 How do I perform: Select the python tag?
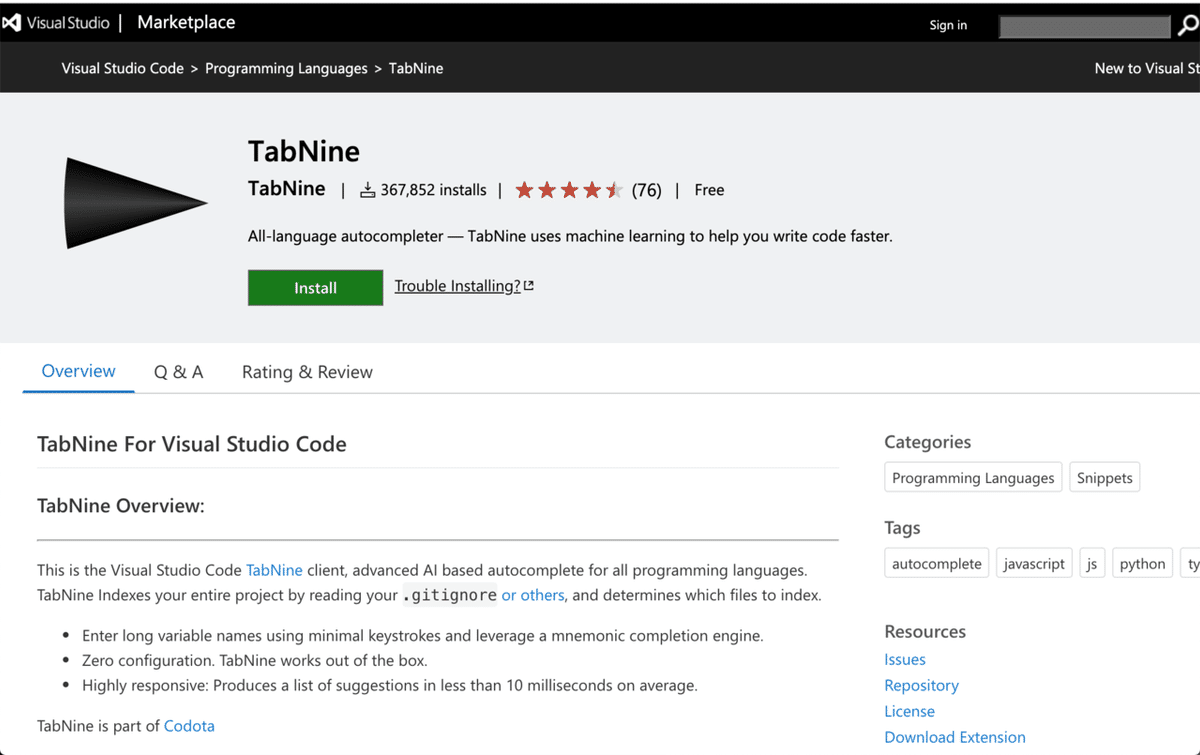point(1142,563)
